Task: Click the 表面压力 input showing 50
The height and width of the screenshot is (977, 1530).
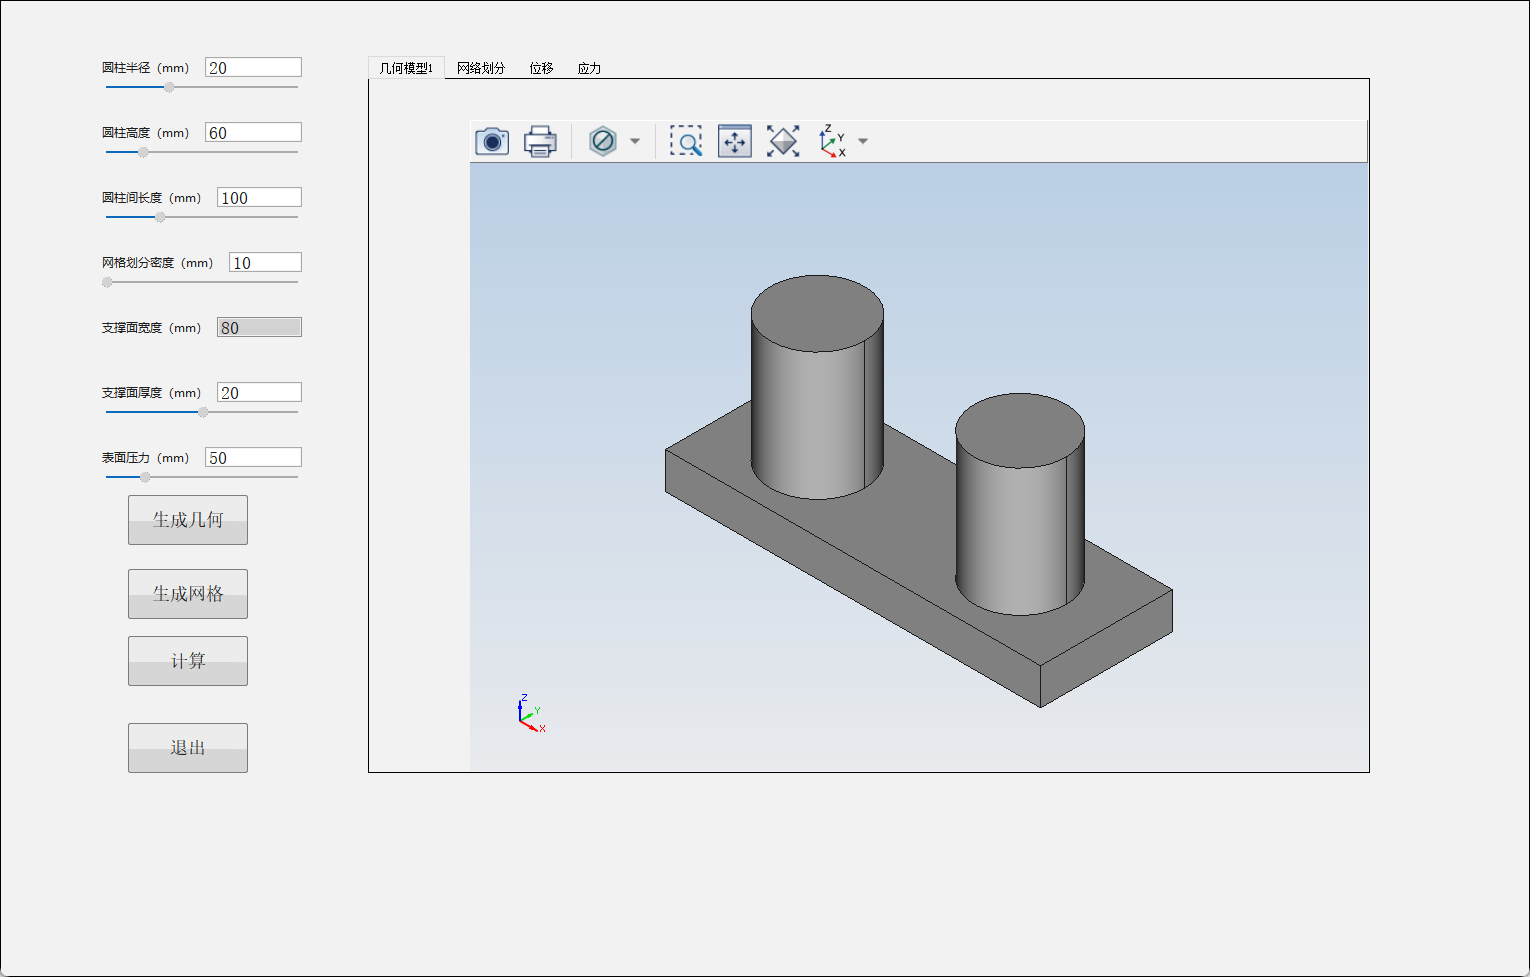Action: (x=253, y=457)
